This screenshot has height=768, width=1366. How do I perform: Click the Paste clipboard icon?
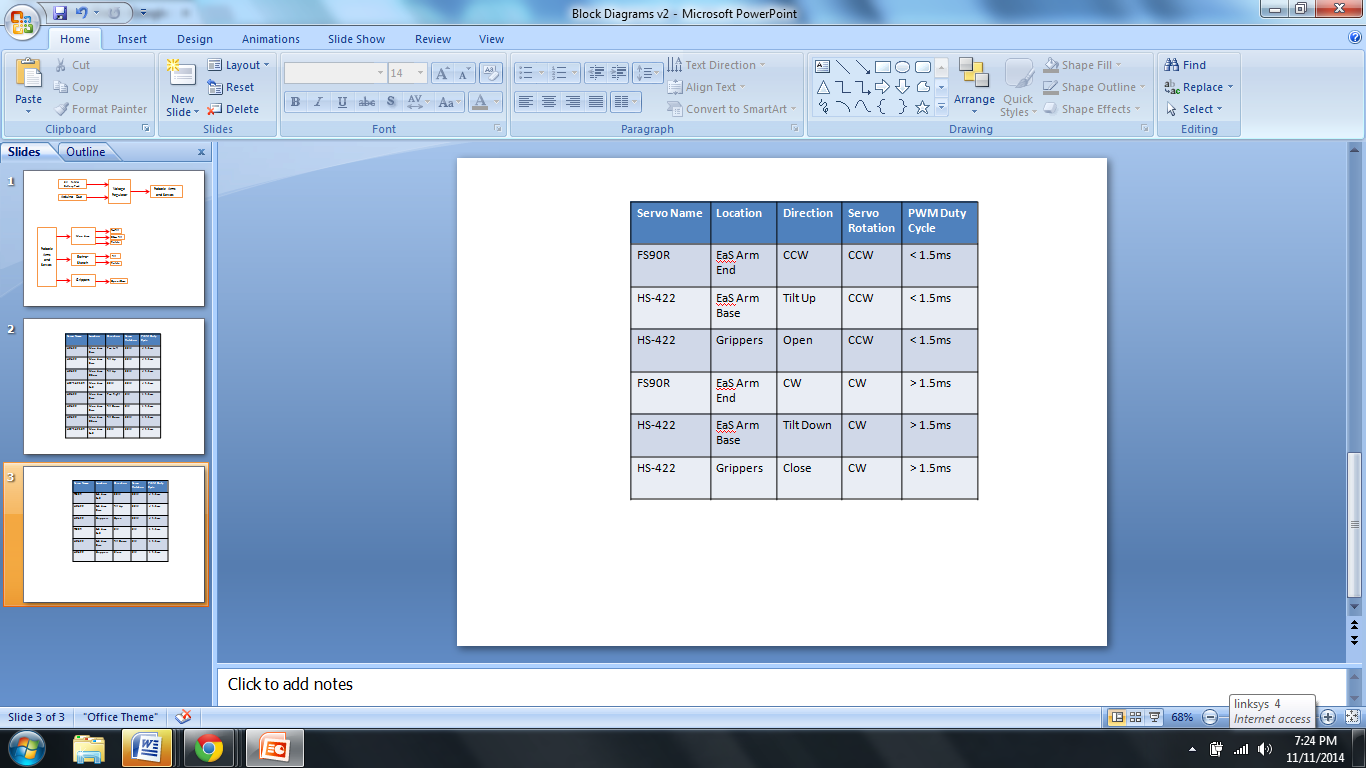[x=28, y=75]
